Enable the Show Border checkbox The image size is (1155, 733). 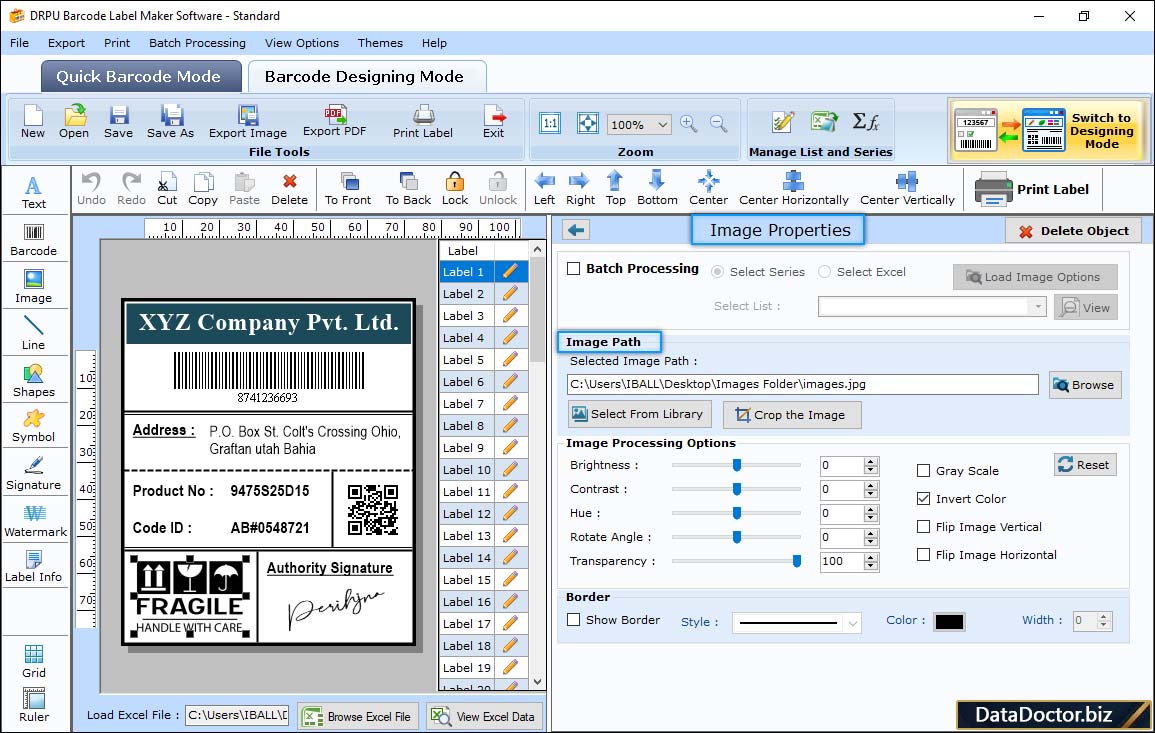click(x=574, y=620)
